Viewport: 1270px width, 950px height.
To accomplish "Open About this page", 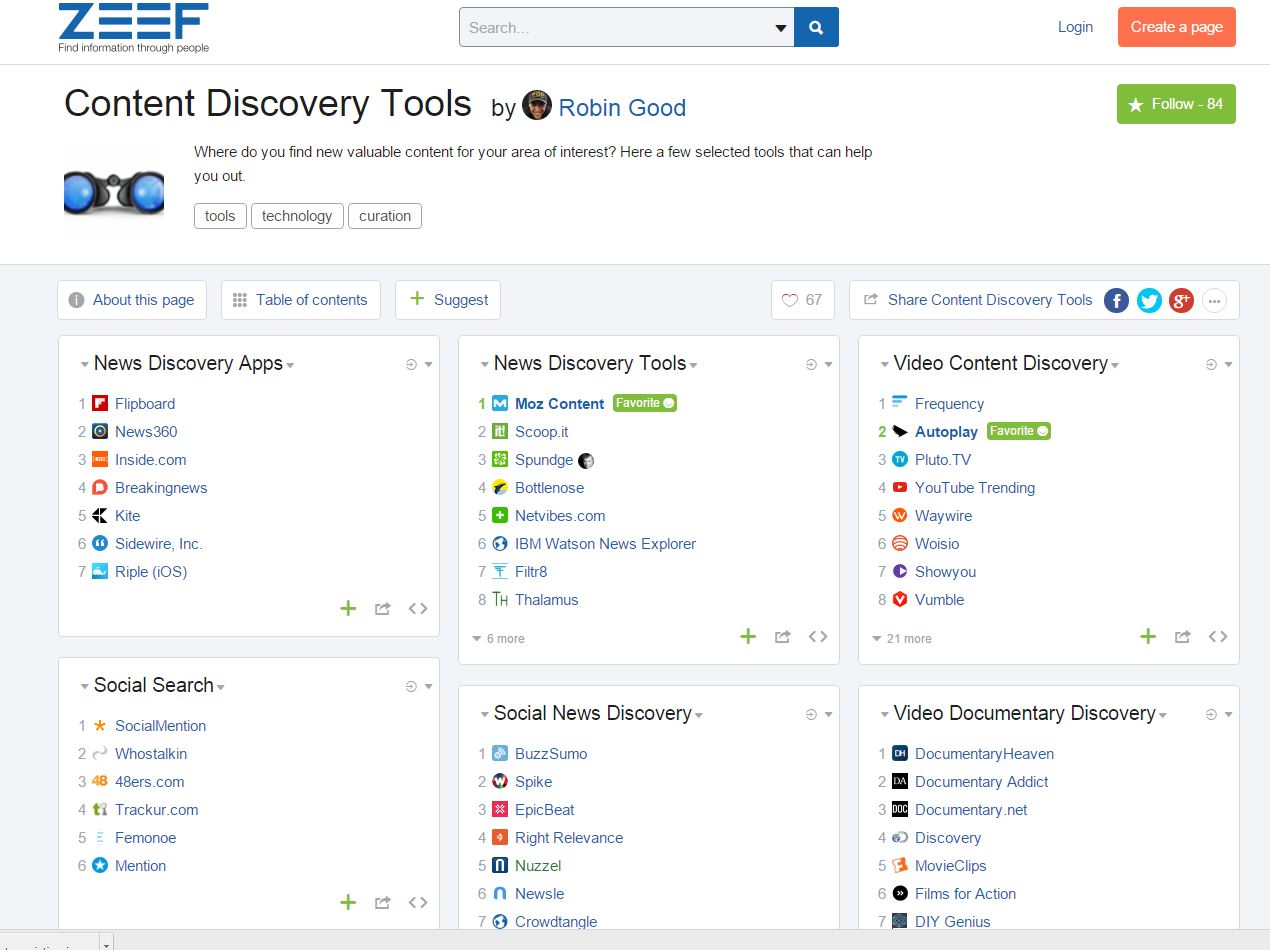I will coord(132,300).
